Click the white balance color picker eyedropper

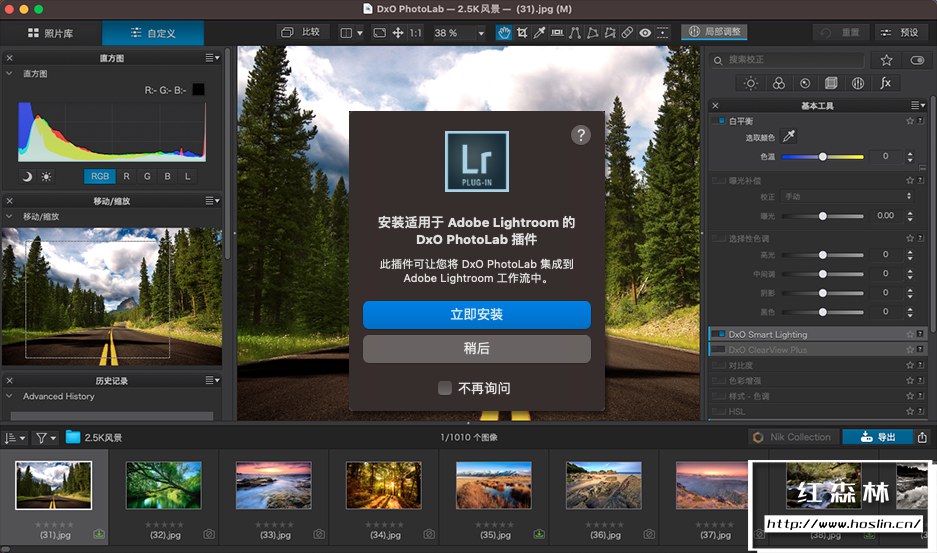[789, 136]
